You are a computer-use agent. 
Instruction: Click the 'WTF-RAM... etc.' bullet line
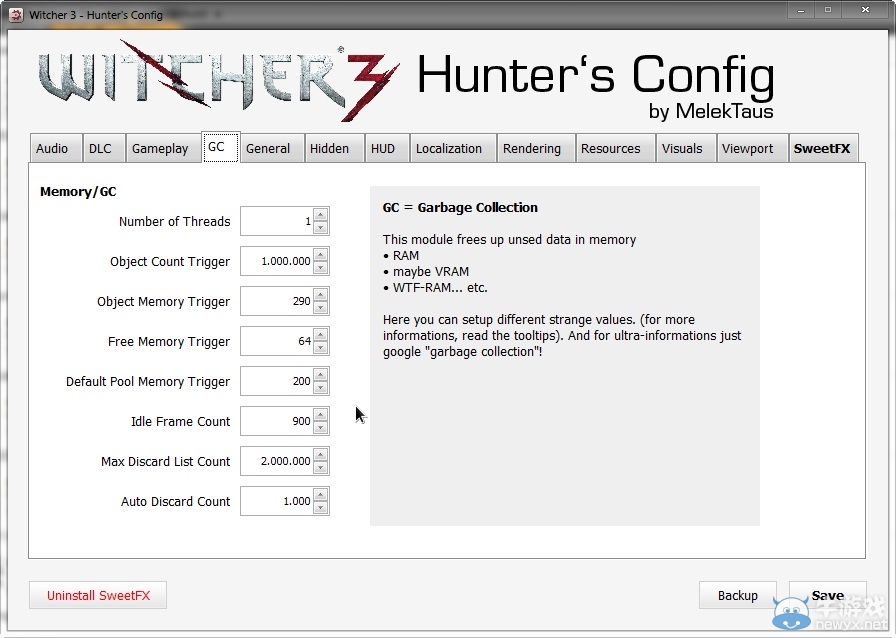435,288
